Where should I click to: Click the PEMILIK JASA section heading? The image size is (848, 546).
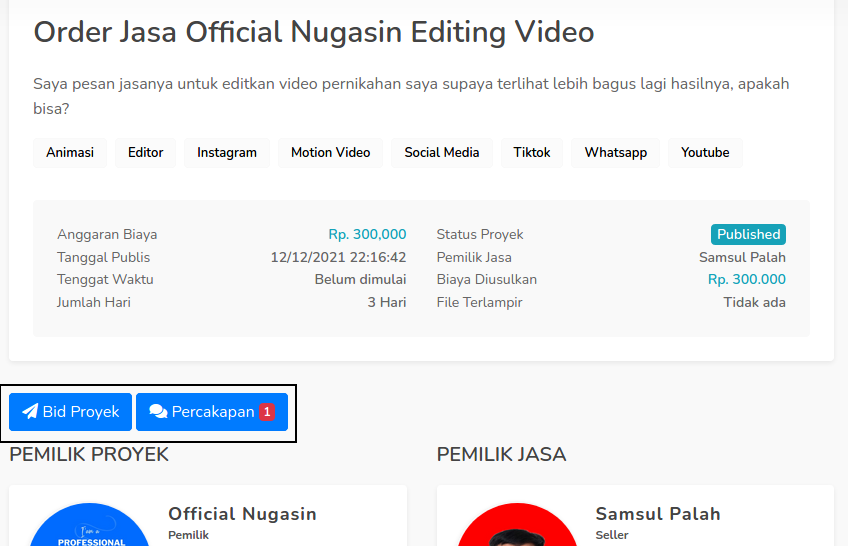(x=501, y=455)
